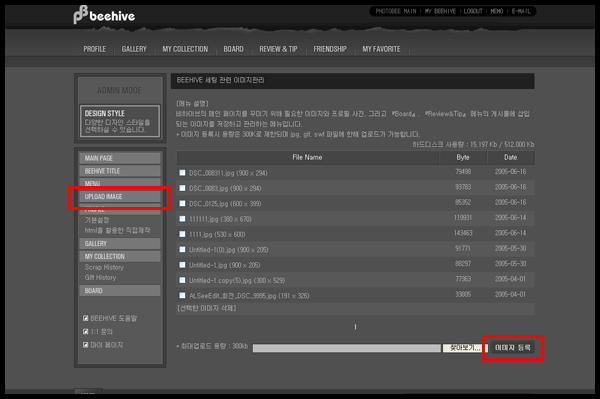Image resolution: width=600 pixels, height=399 pixels.
Task: Open PHOTOBEE MAIN link
Action: 396,11
